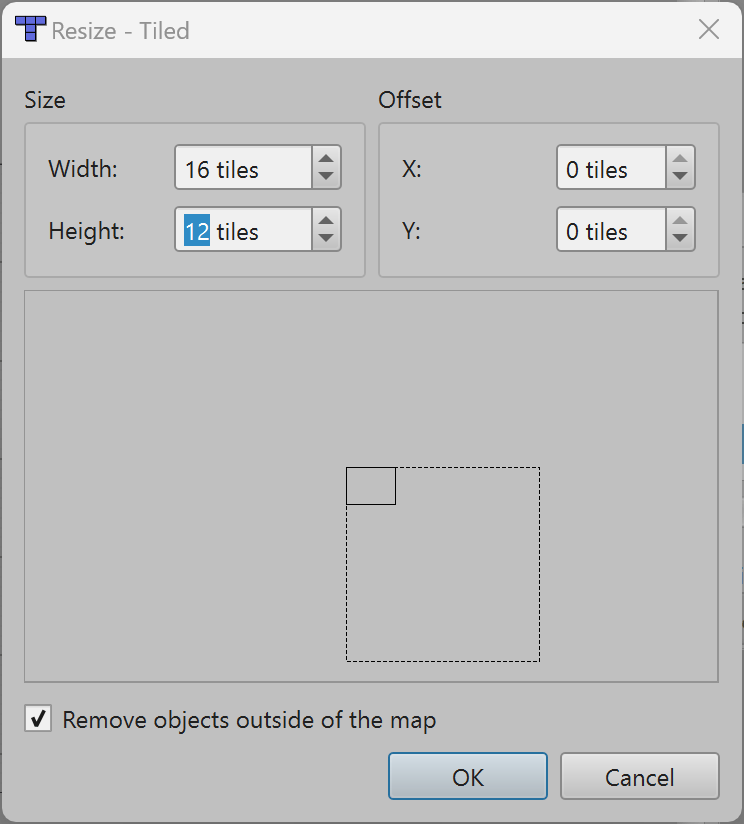Increase X offset with up arrow
This screenshot has height=824, width=744.
pos(680,158)
